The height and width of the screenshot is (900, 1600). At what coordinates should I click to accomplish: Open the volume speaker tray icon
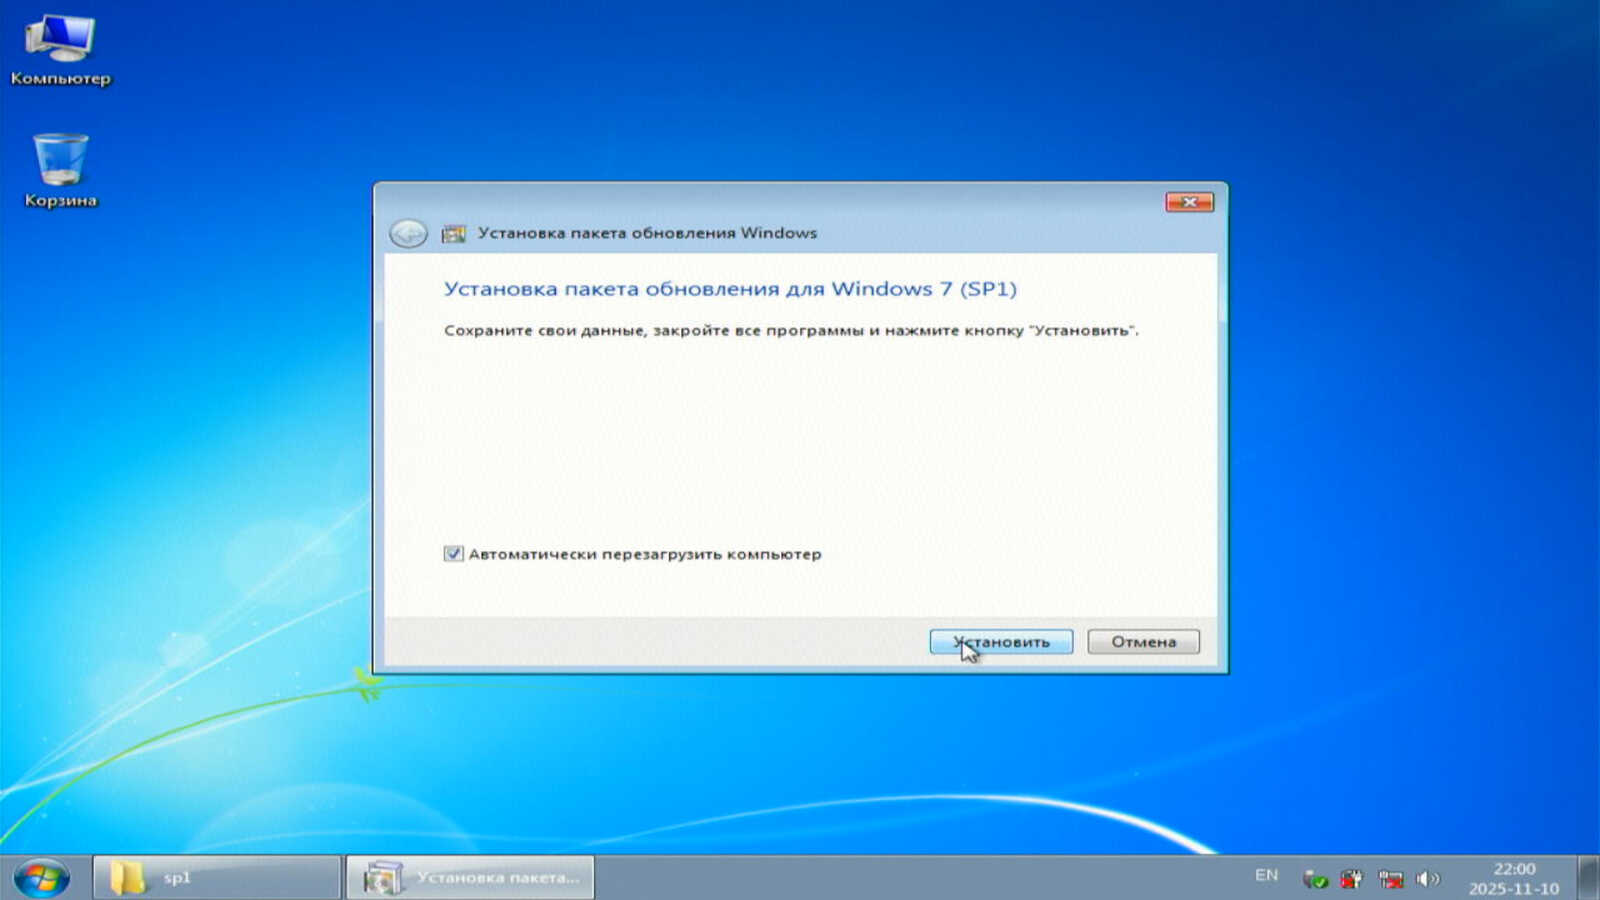point(1427,878)
